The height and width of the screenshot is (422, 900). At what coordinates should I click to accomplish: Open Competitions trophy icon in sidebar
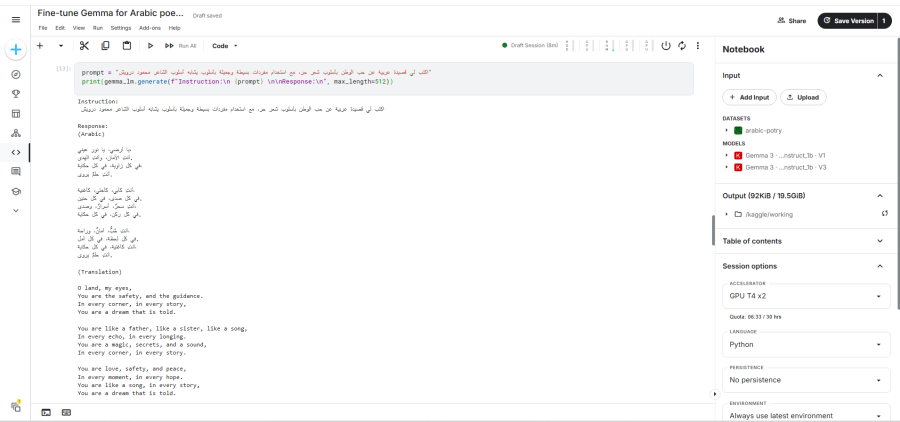[x=15, y=94]
